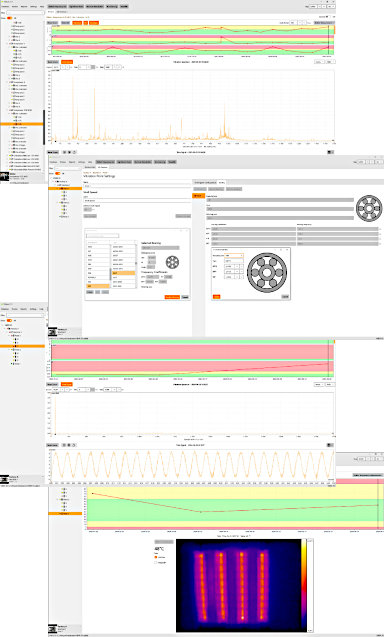Select the orange highlighted tree row in the sine wave window
This screenshot has width=384, height=637.
[22, 346]
